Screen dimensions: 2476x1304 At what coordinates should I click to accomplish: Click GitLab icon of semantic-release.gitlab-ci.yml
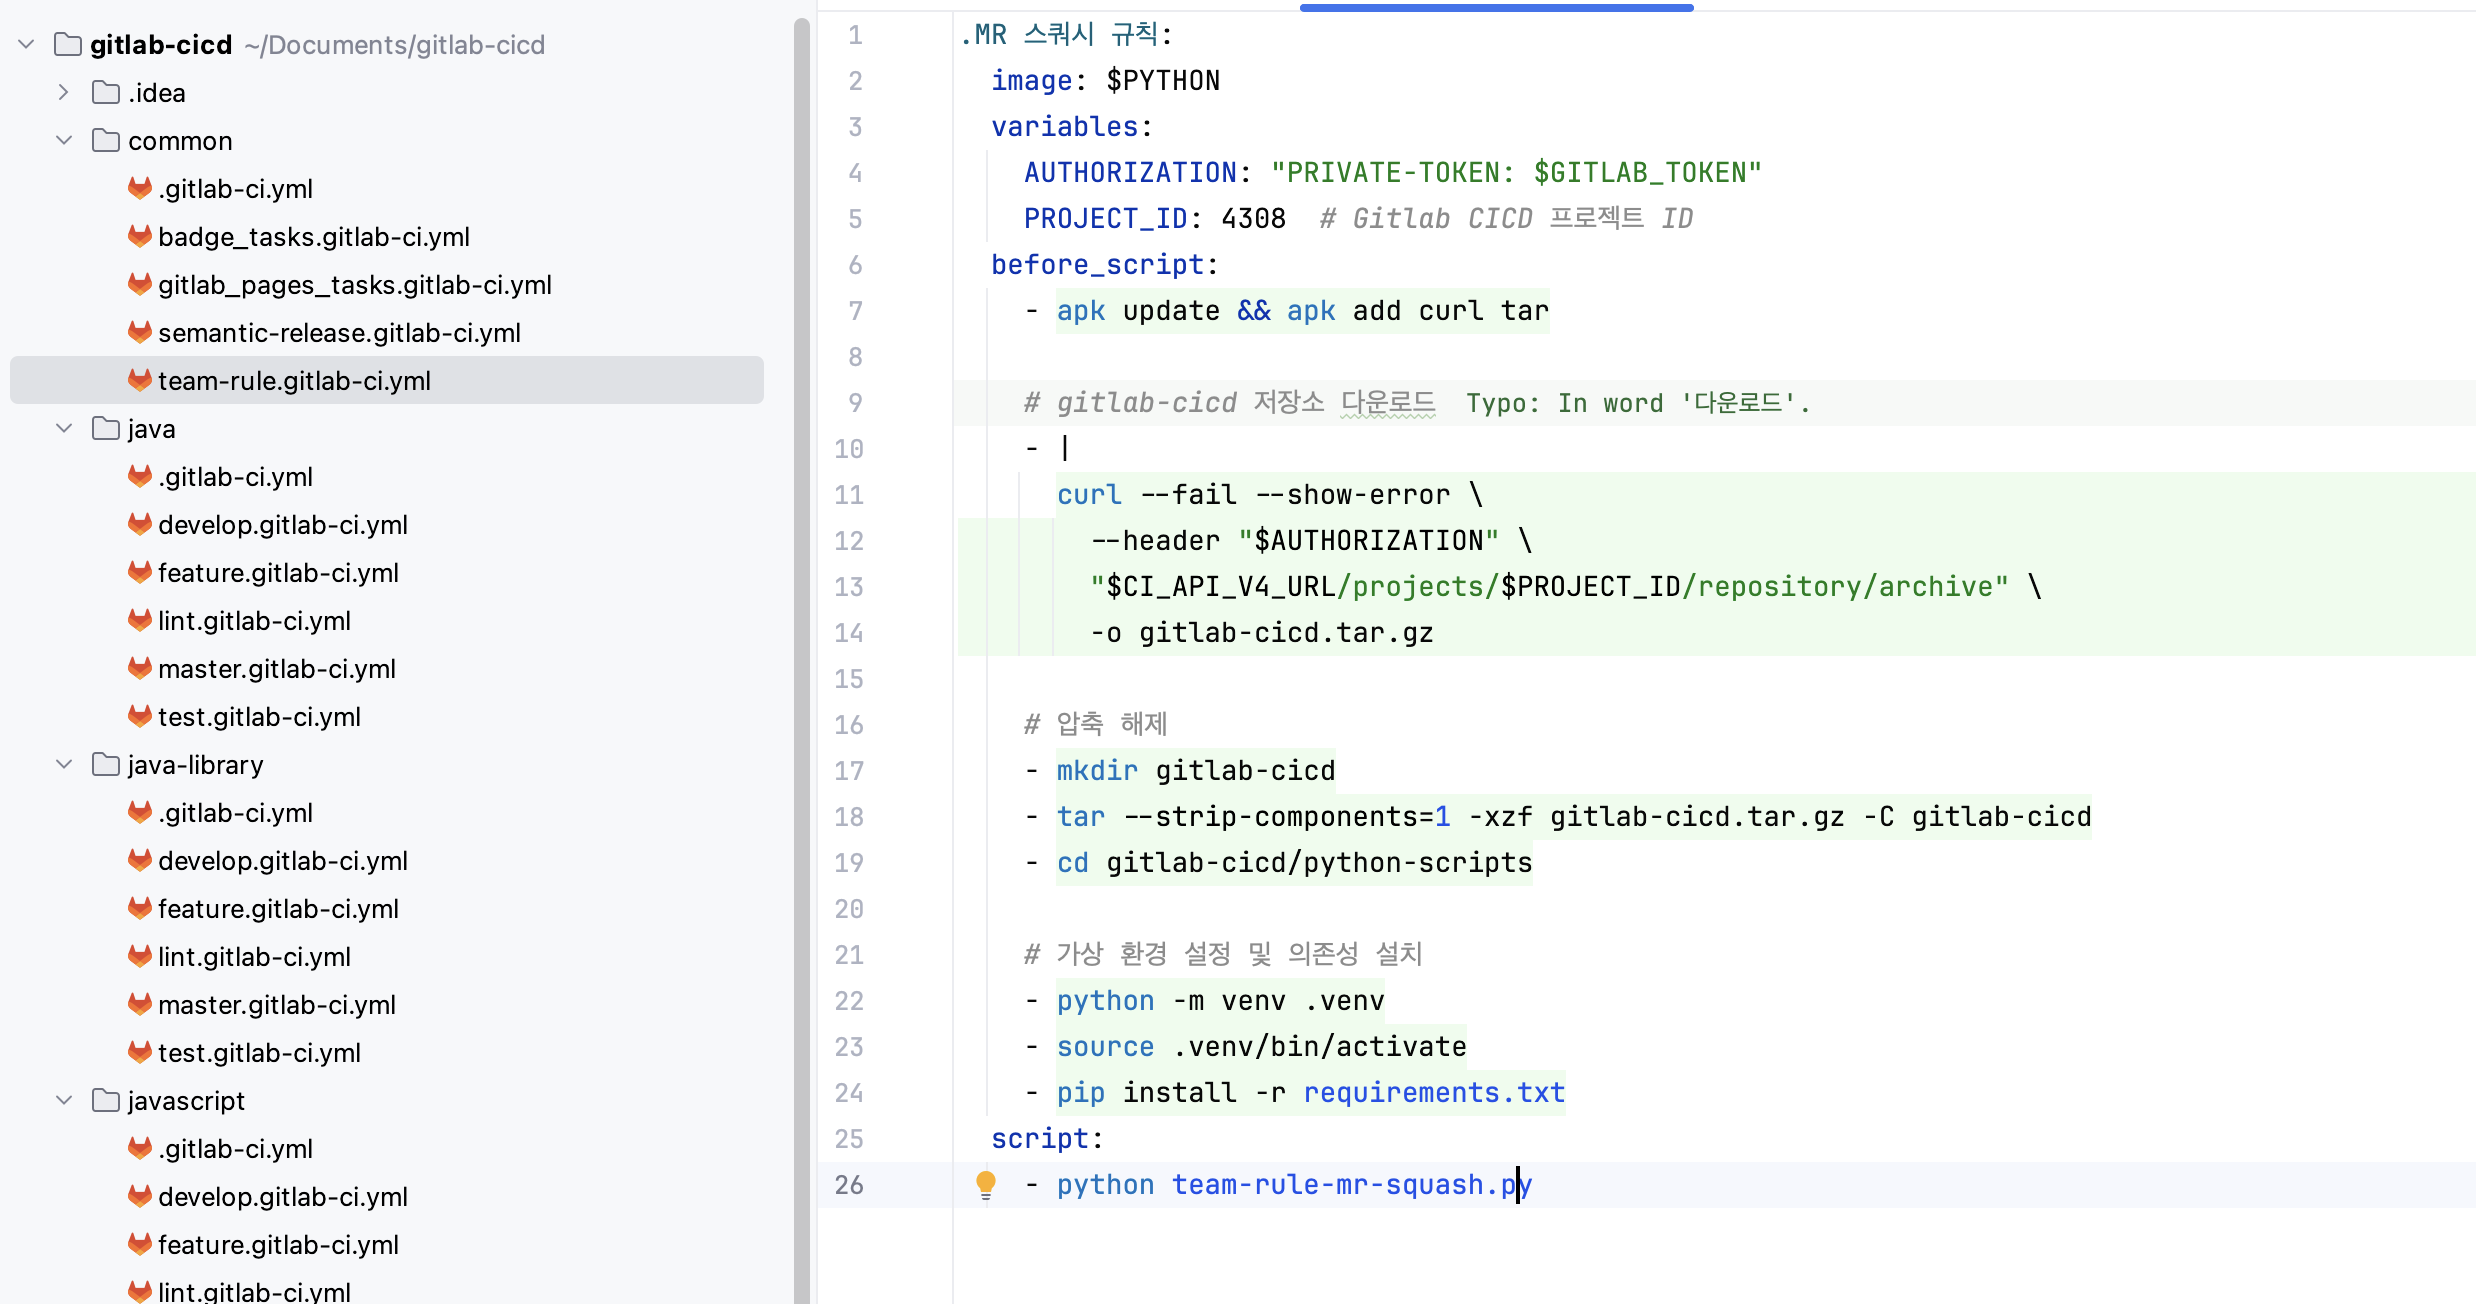click(x=140, y=332)
